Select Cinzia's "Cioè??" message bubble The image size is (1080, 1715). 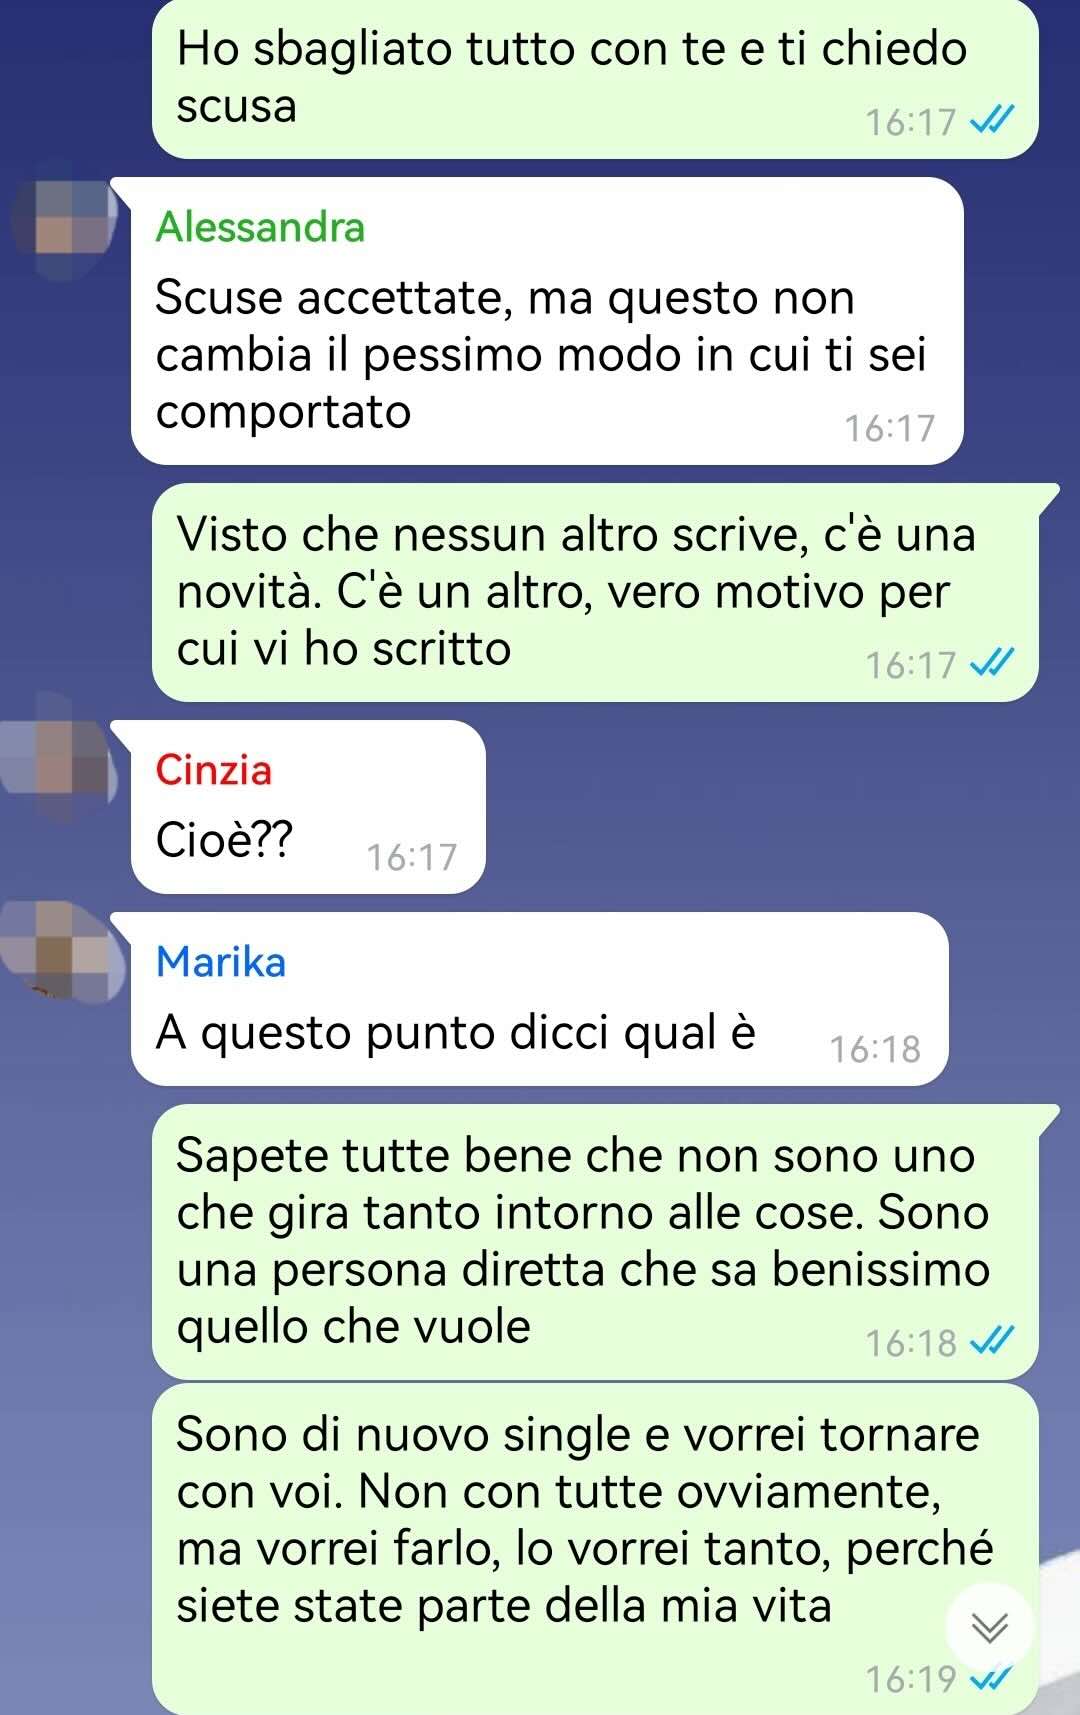pyautogui.click(x=308, y=807)
